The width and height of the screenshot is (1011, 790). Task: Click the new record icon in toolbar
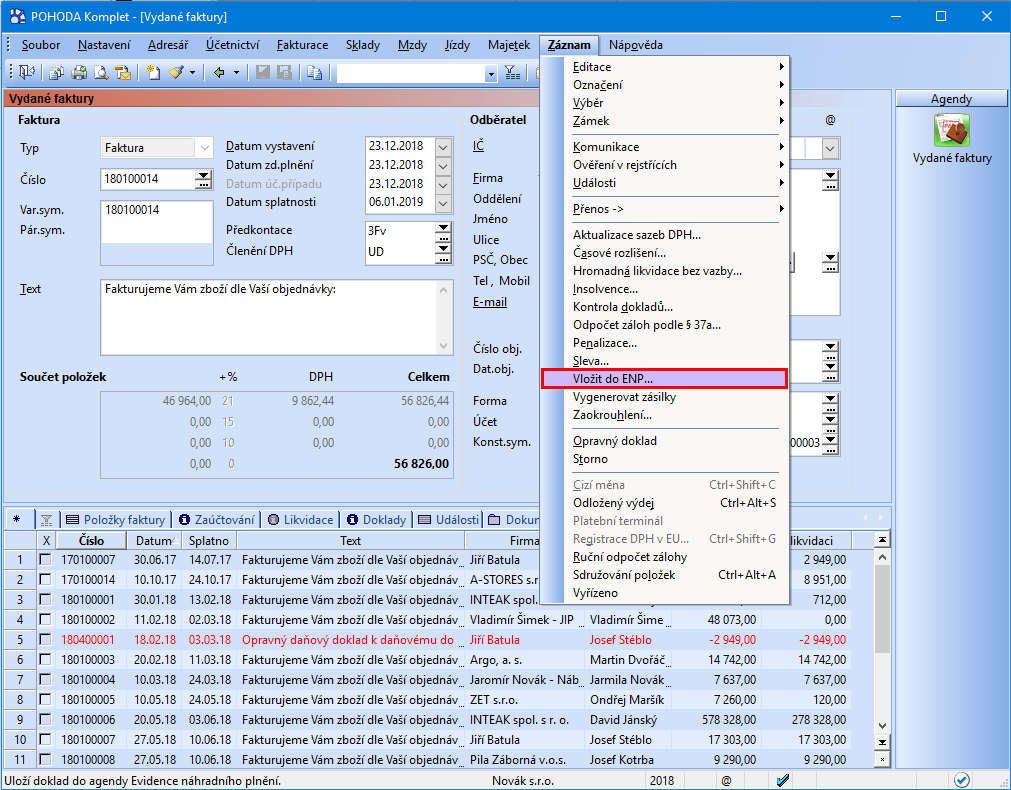click(152, 72)
